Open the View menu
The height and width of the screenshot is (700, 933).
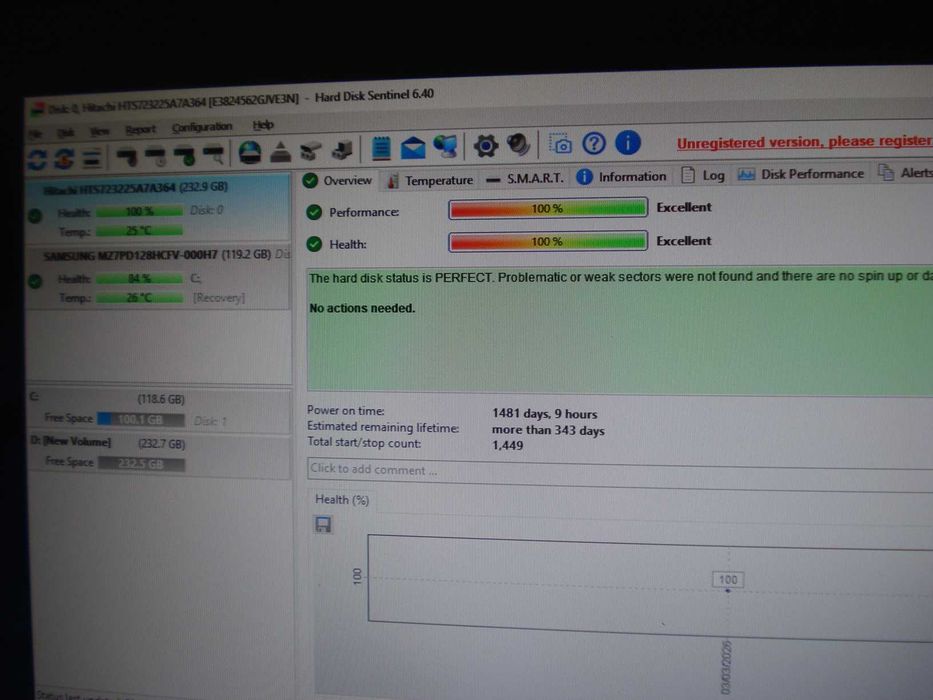pos(99,131)
